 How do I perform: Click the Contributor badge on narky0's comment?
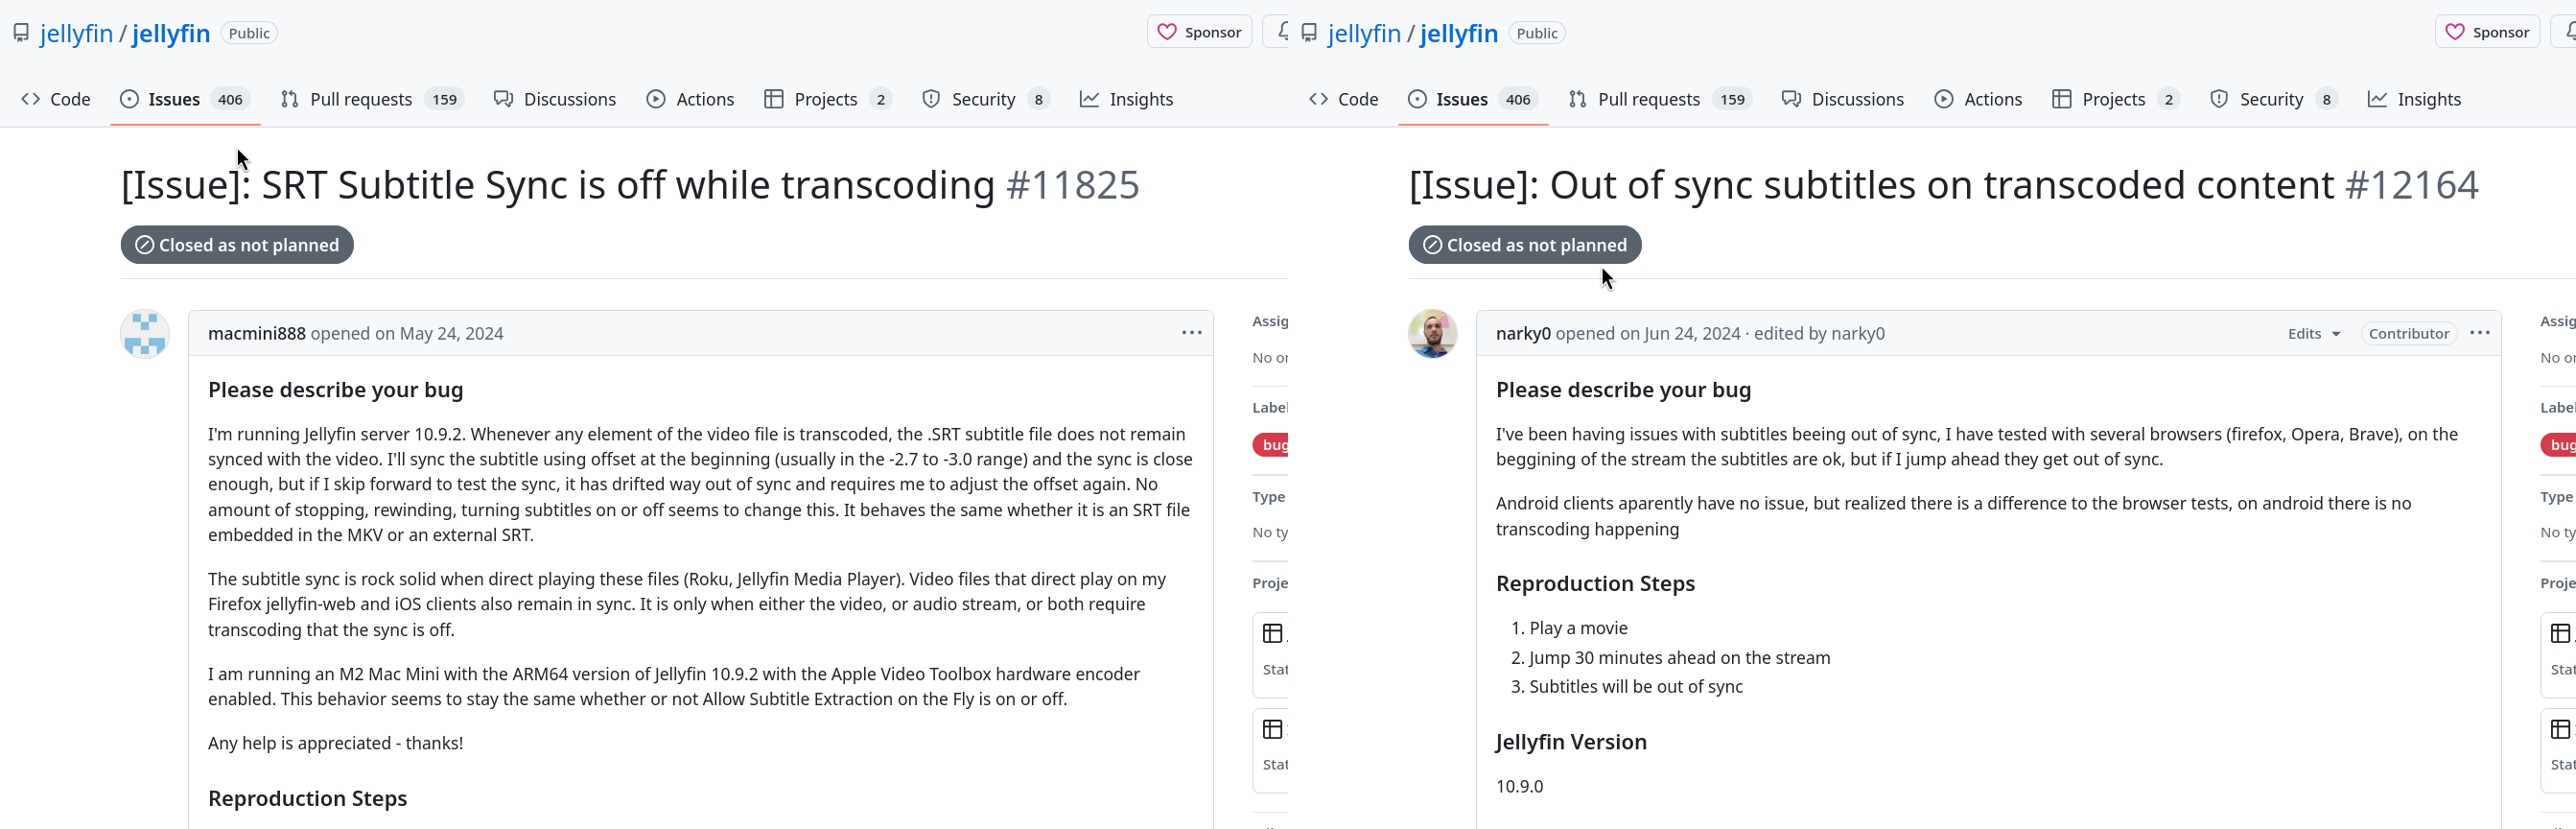(x=2408, y=334)
